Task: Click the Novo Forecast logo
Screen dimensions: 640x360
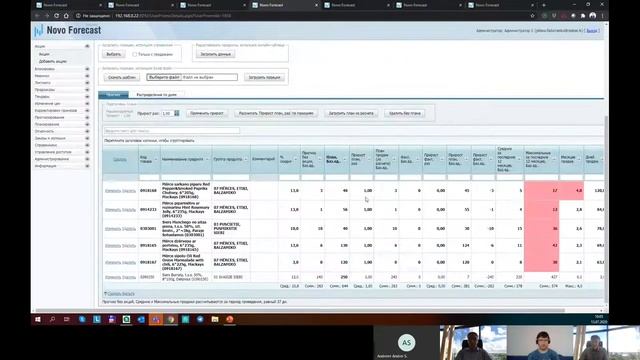Action: point(68,30)
